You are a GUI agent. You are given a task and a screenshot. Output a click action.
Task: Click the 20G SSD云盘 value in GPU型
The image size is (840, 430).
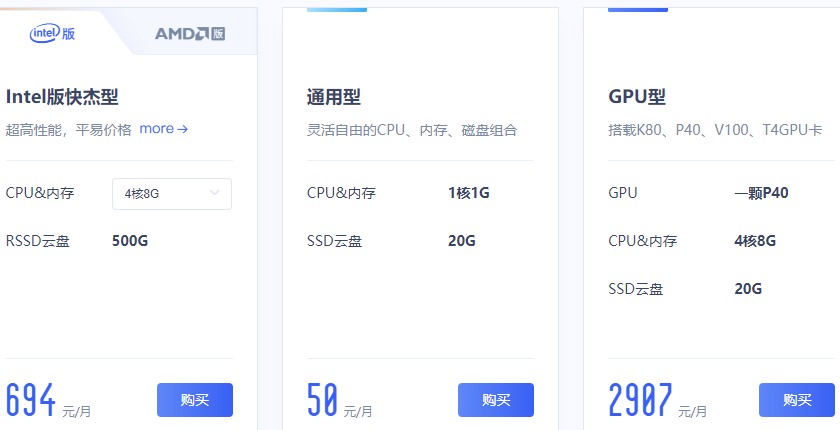(x=748, y=289)
